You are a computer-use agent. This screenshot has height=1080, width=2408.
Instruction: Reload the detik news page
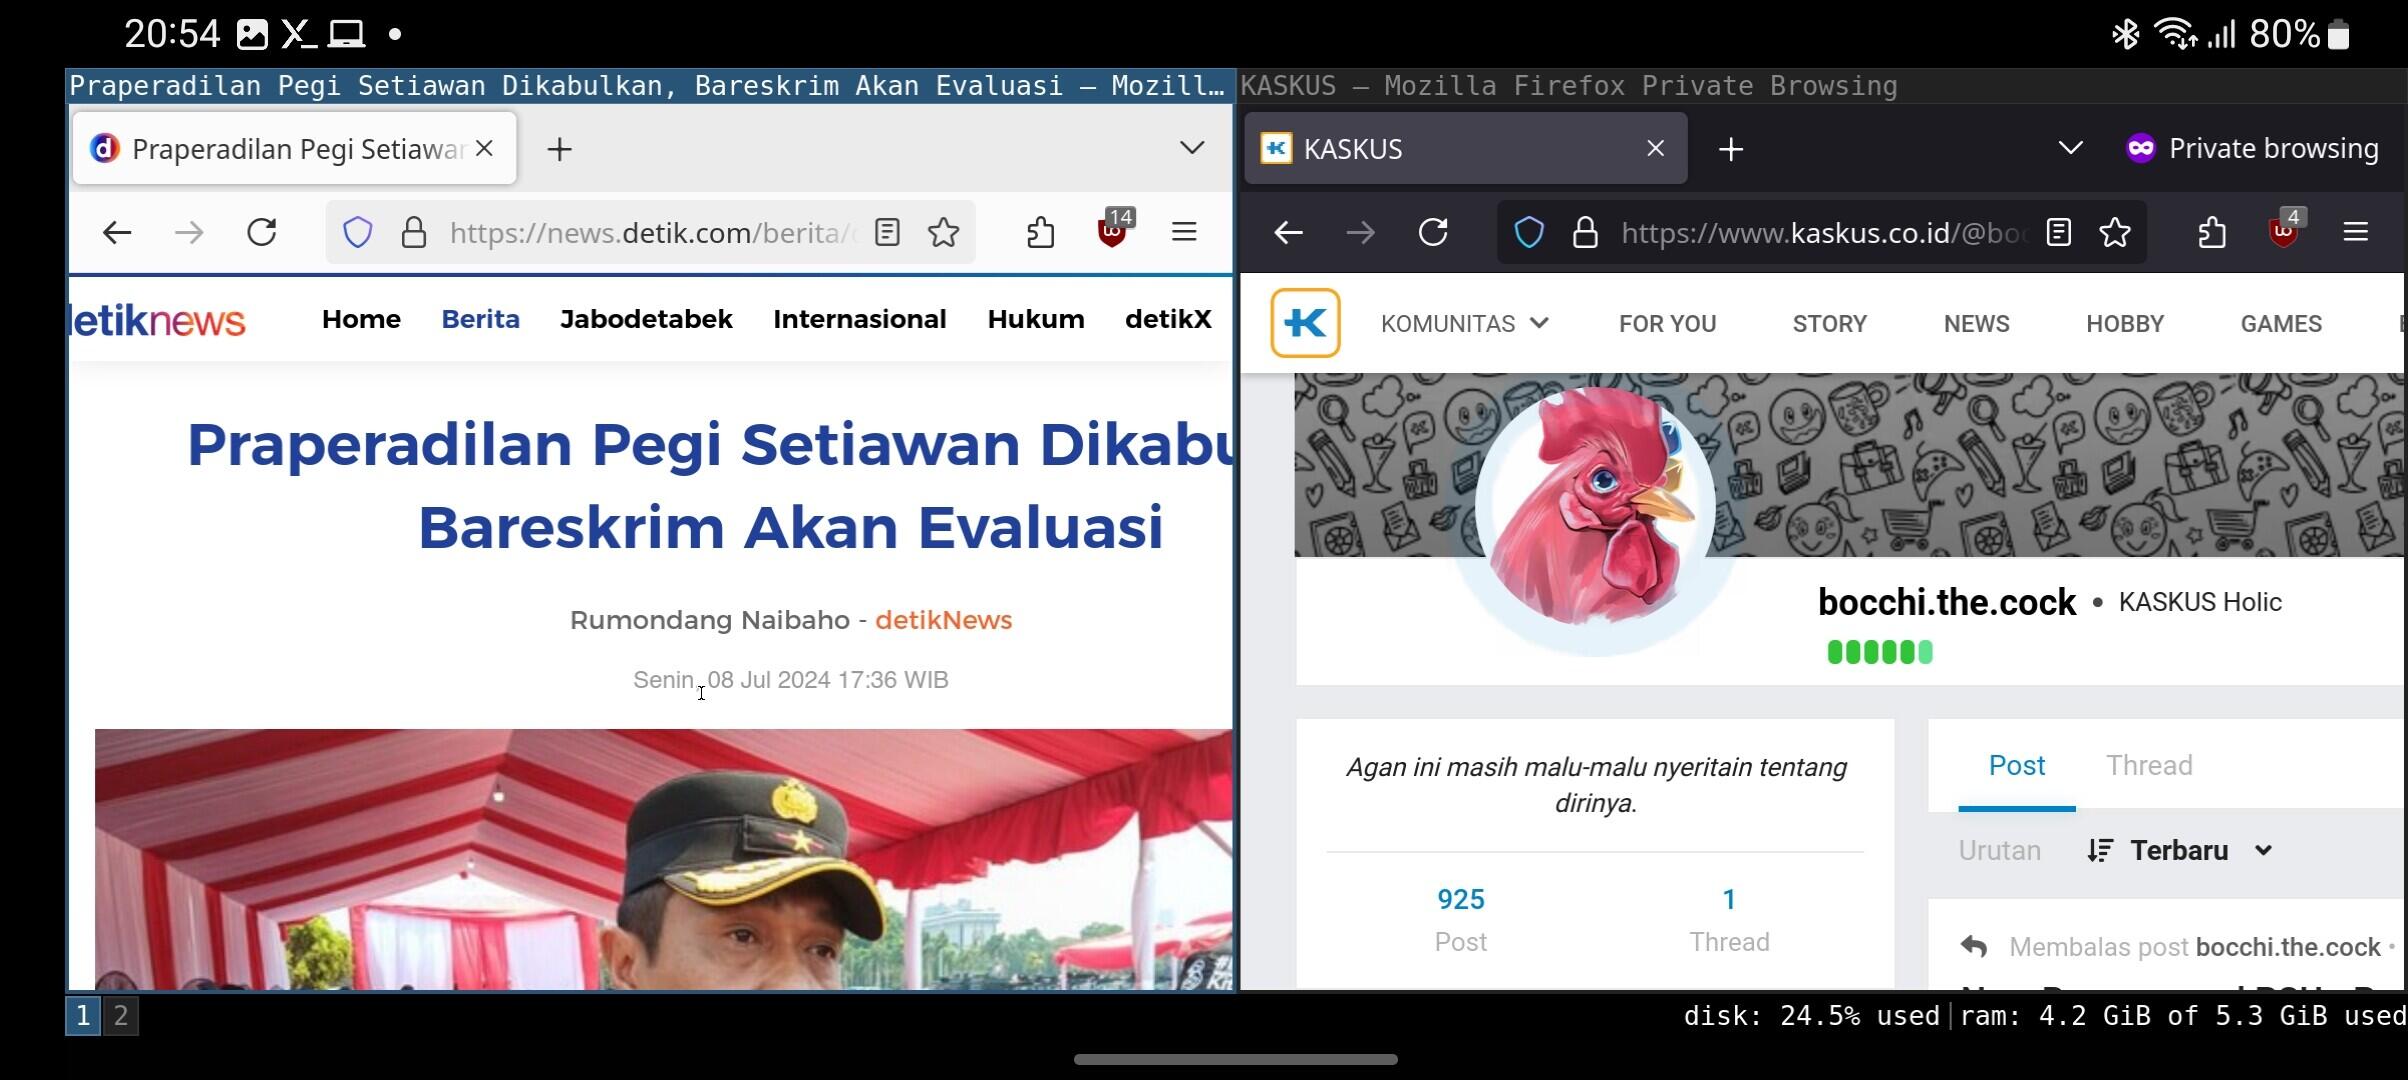262,233
